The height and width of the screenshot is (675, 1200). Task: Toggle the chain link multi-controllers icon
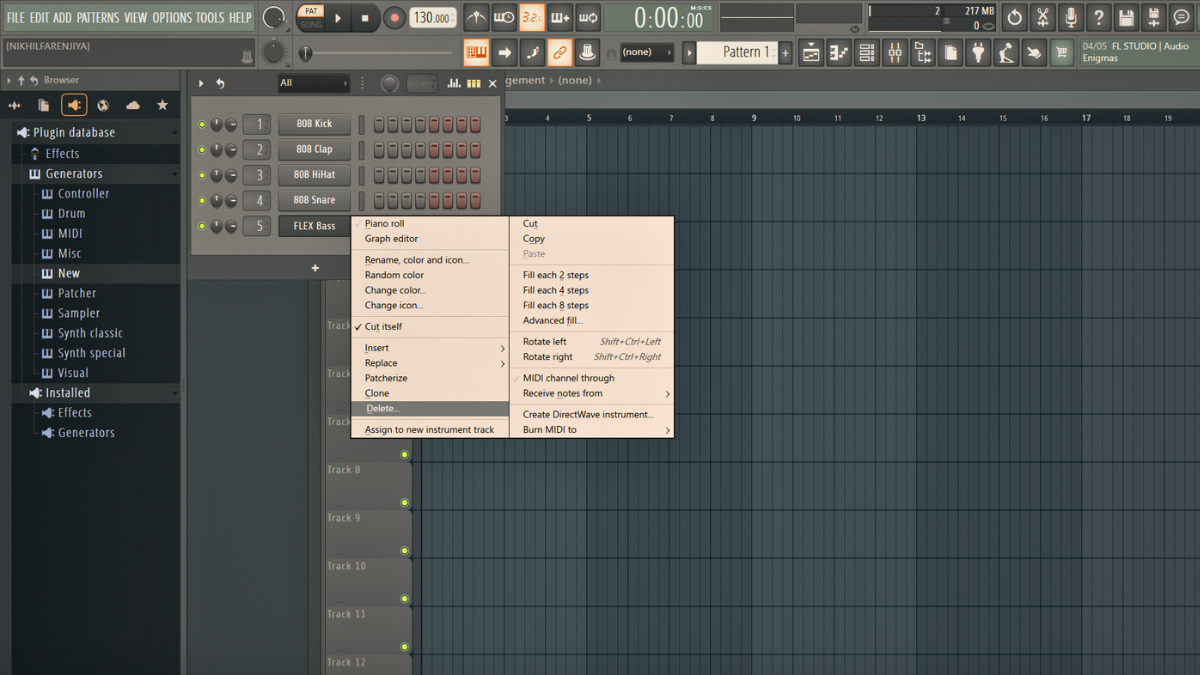point(560,52)
